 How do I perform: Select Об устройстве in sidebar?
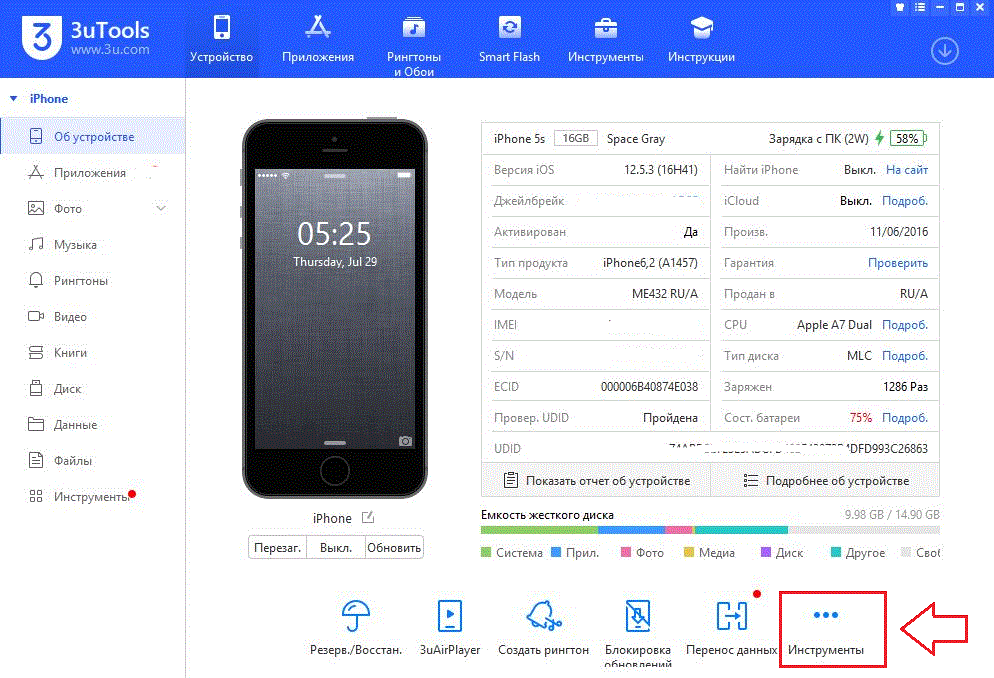[x=93, y=136]
